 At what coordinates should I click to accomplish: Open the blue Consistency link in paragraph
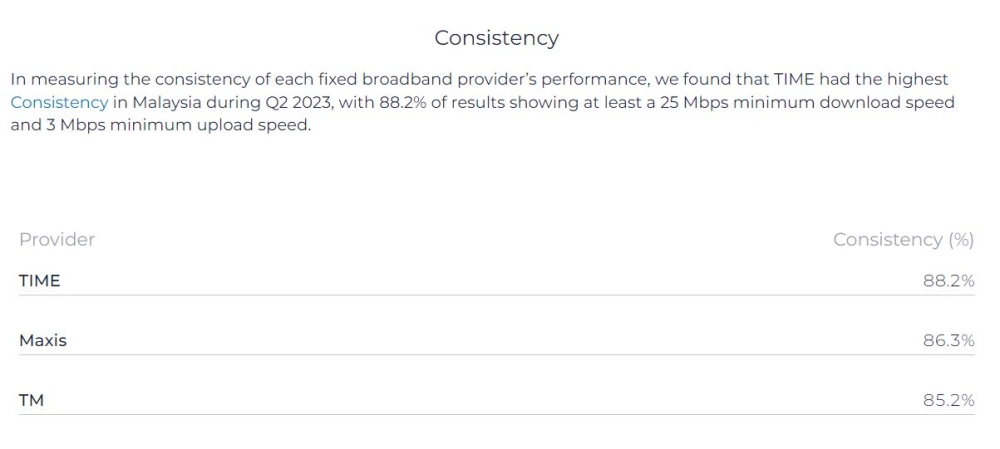(59, 102)
